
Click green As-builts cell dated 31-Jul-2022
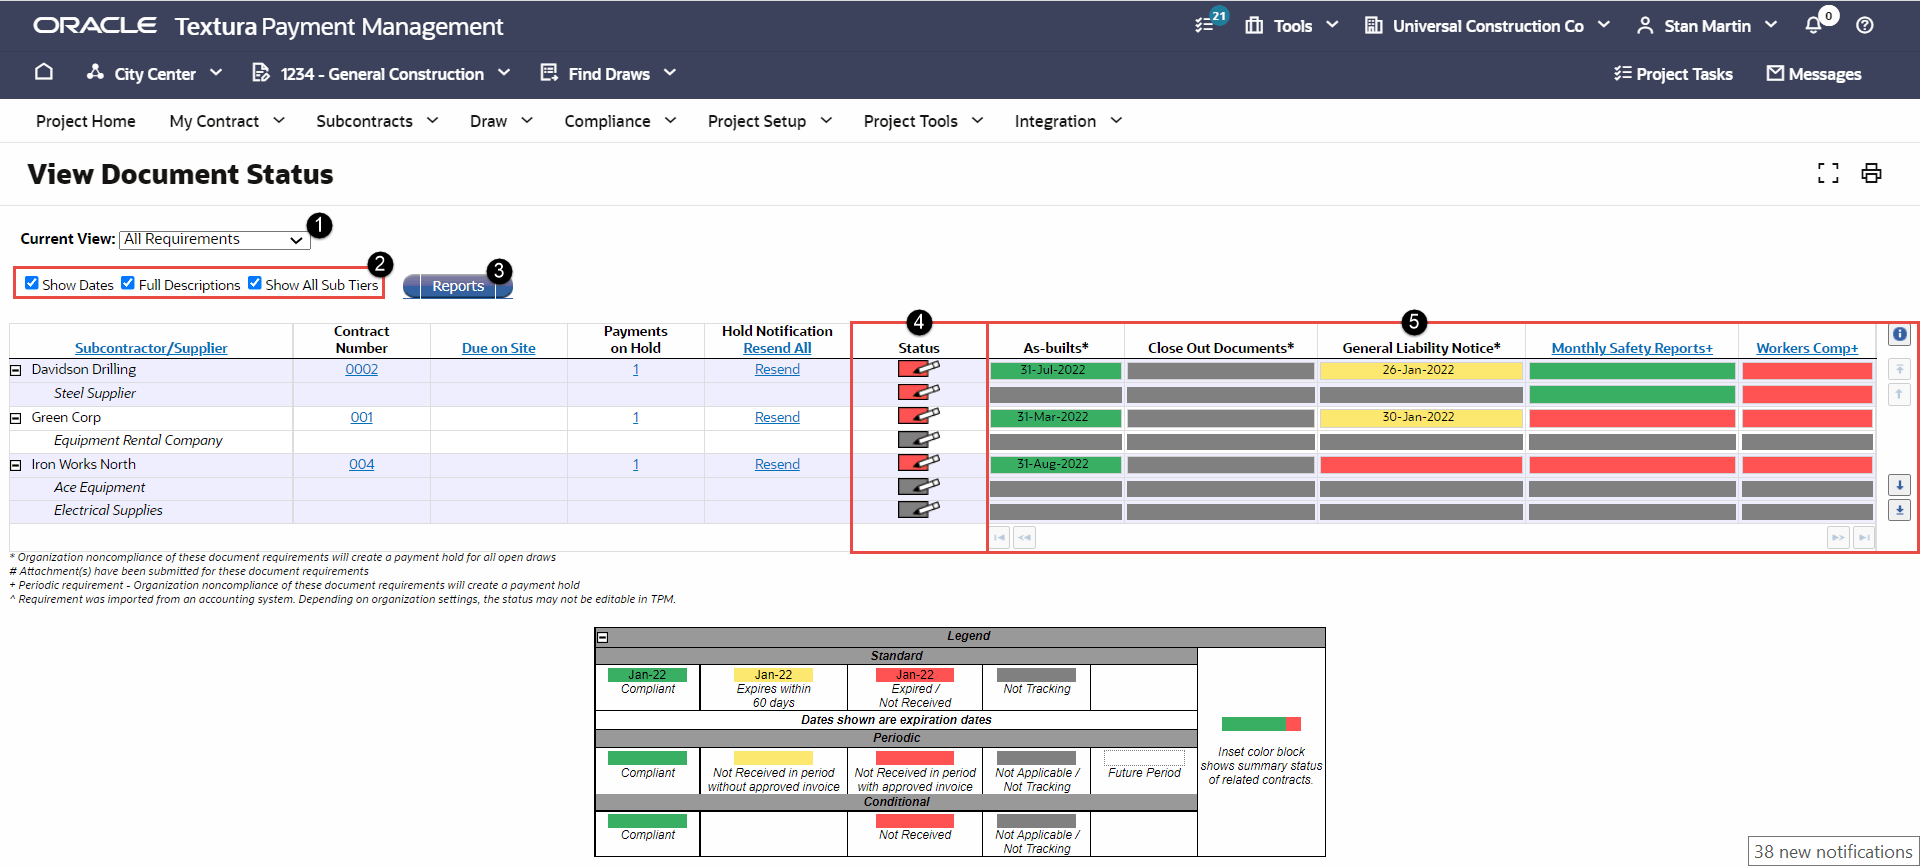(1055, 370)
